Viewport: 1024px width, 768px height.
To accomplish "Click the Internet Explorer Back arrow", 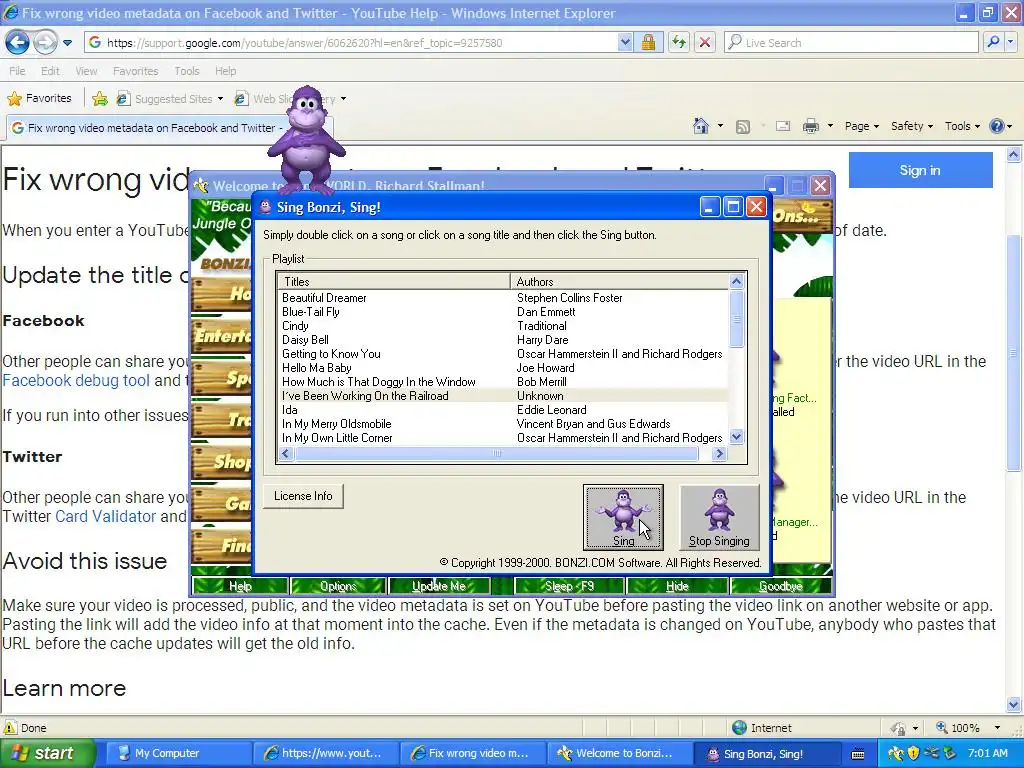I will pyautogui.click(x=18, y=43).
